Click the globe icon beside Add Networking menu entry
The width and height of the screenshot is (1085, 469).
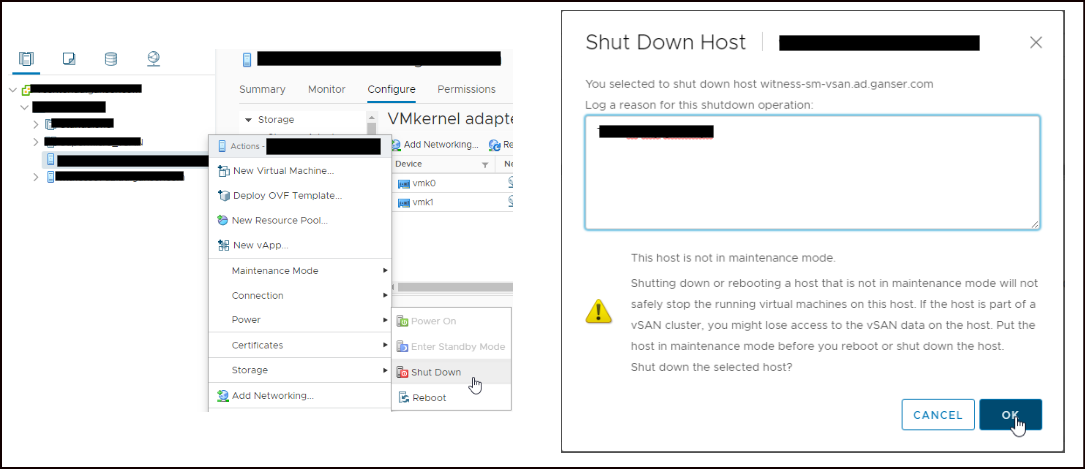(223, 396)
